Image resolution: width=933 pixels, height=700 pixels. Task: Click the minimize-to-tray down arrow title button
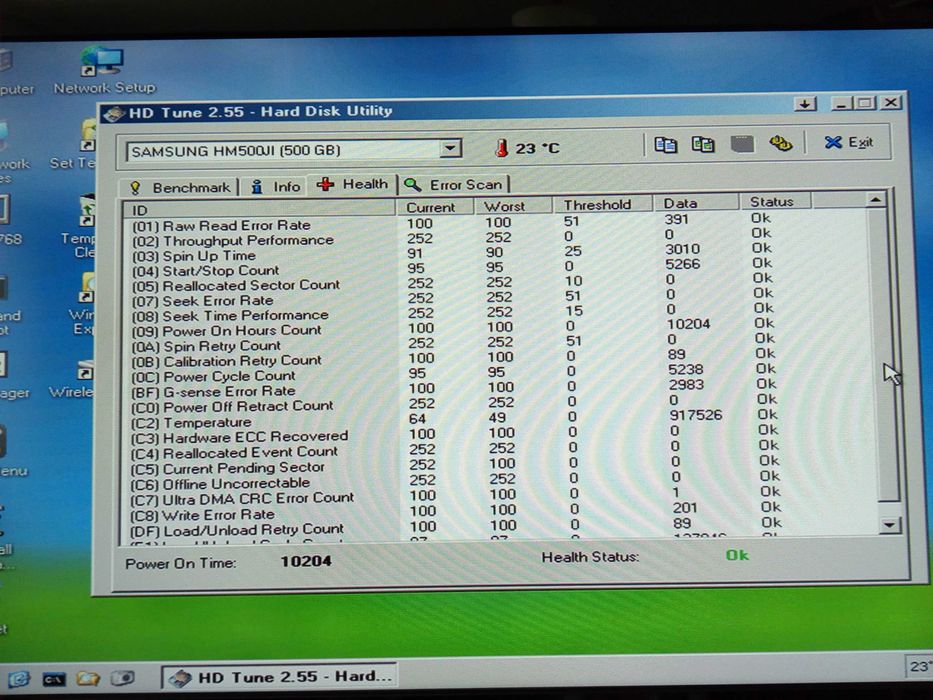(805, 104)
